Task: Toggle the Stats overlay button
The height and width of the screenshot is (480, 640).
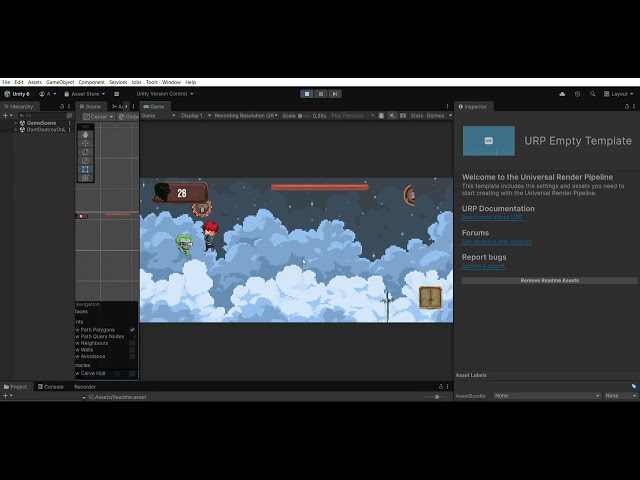Action: pos(417,116)
